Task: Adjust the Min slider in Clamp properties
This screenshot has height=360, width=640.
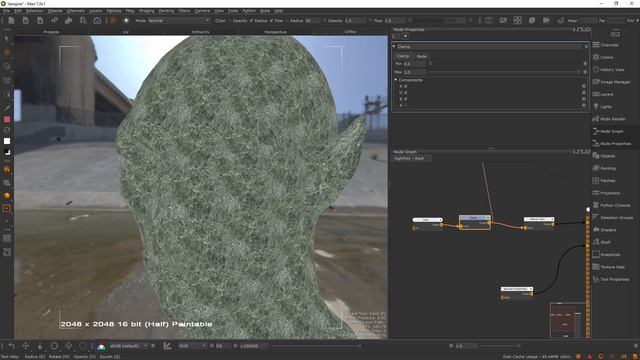Action: pyautogui.click(x=505, y=64)
